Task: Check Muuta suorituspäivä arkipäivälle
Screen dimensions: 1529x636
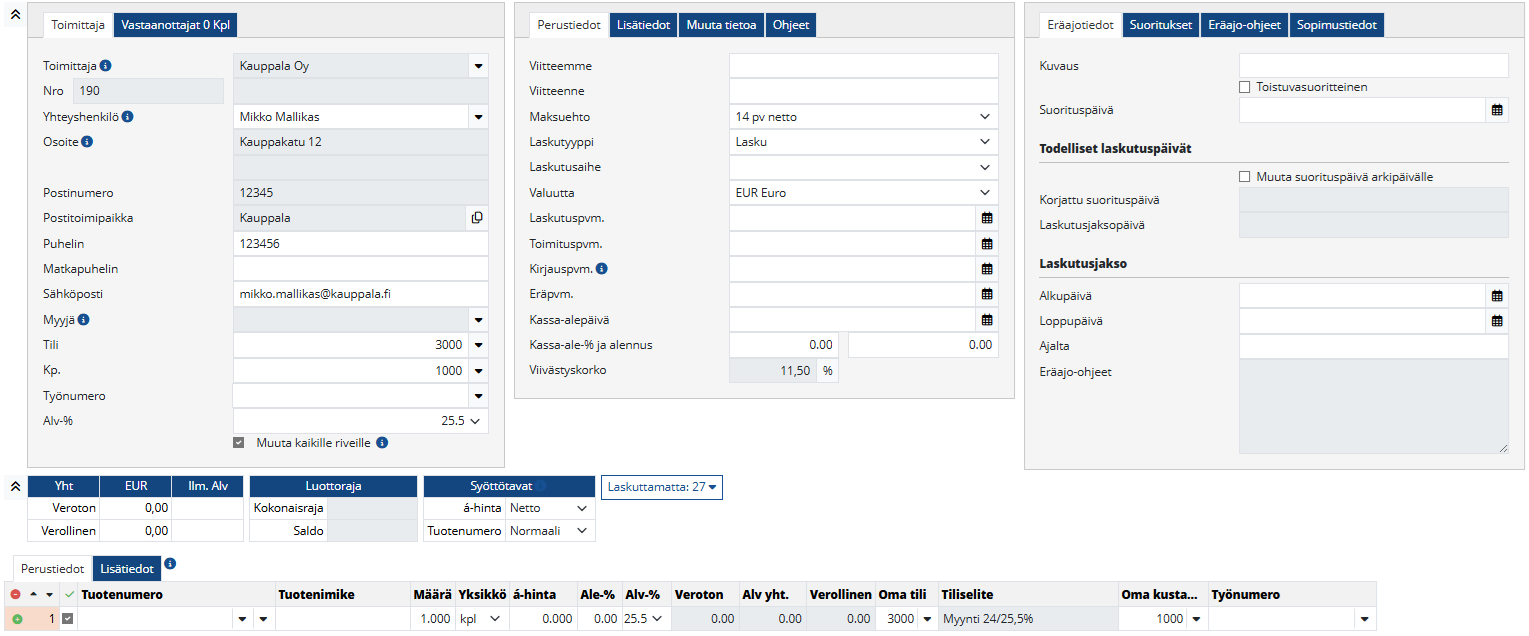Action: [1245, 177]
